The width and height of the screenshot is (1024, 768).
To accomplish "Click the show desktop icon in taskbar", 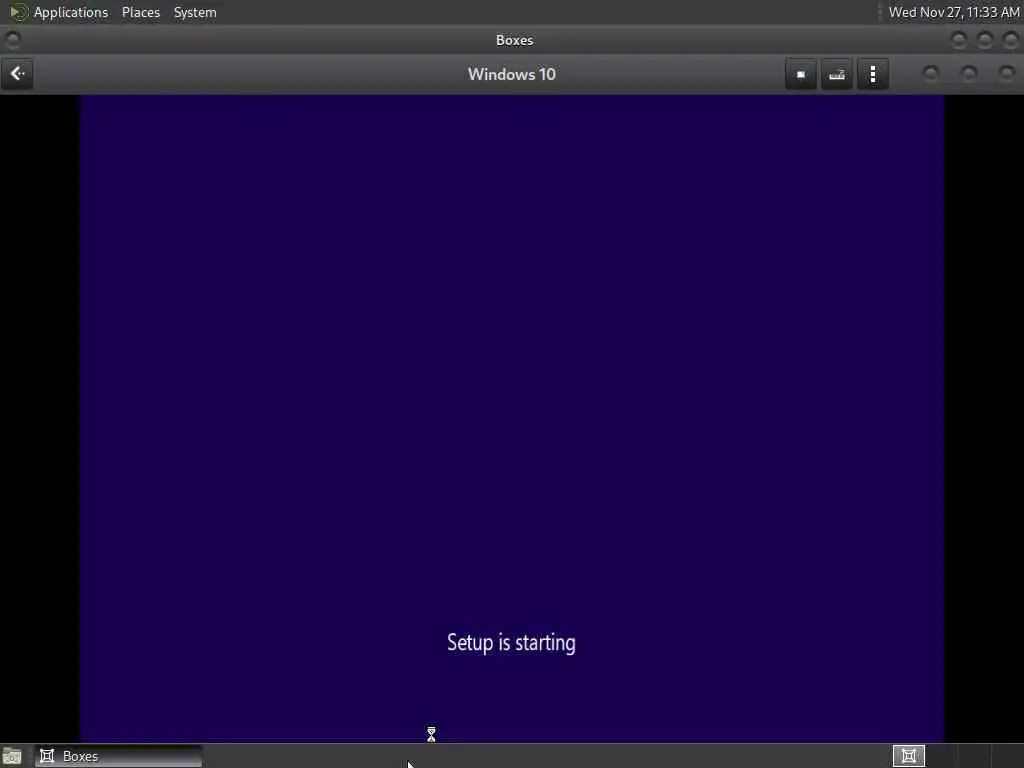I will 12,756.
